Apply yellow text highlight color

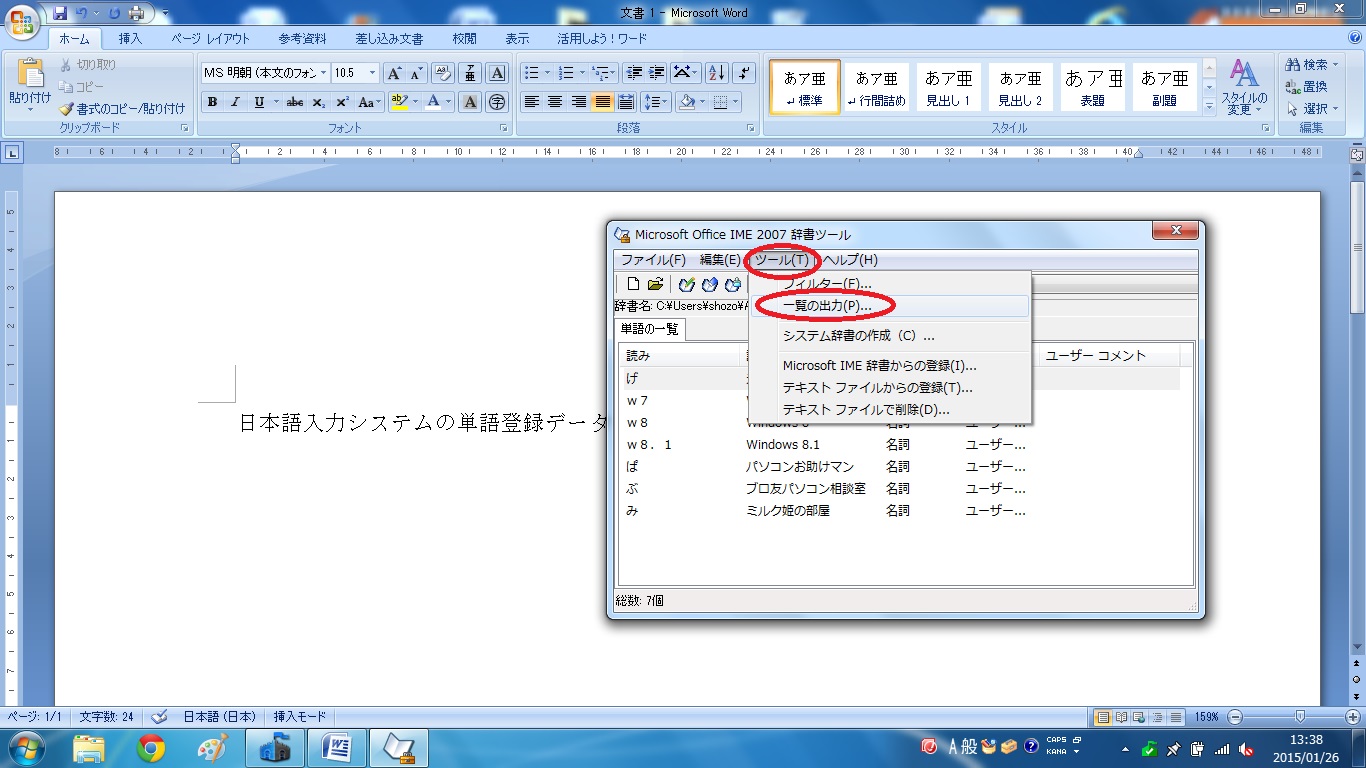coord(399,102)
